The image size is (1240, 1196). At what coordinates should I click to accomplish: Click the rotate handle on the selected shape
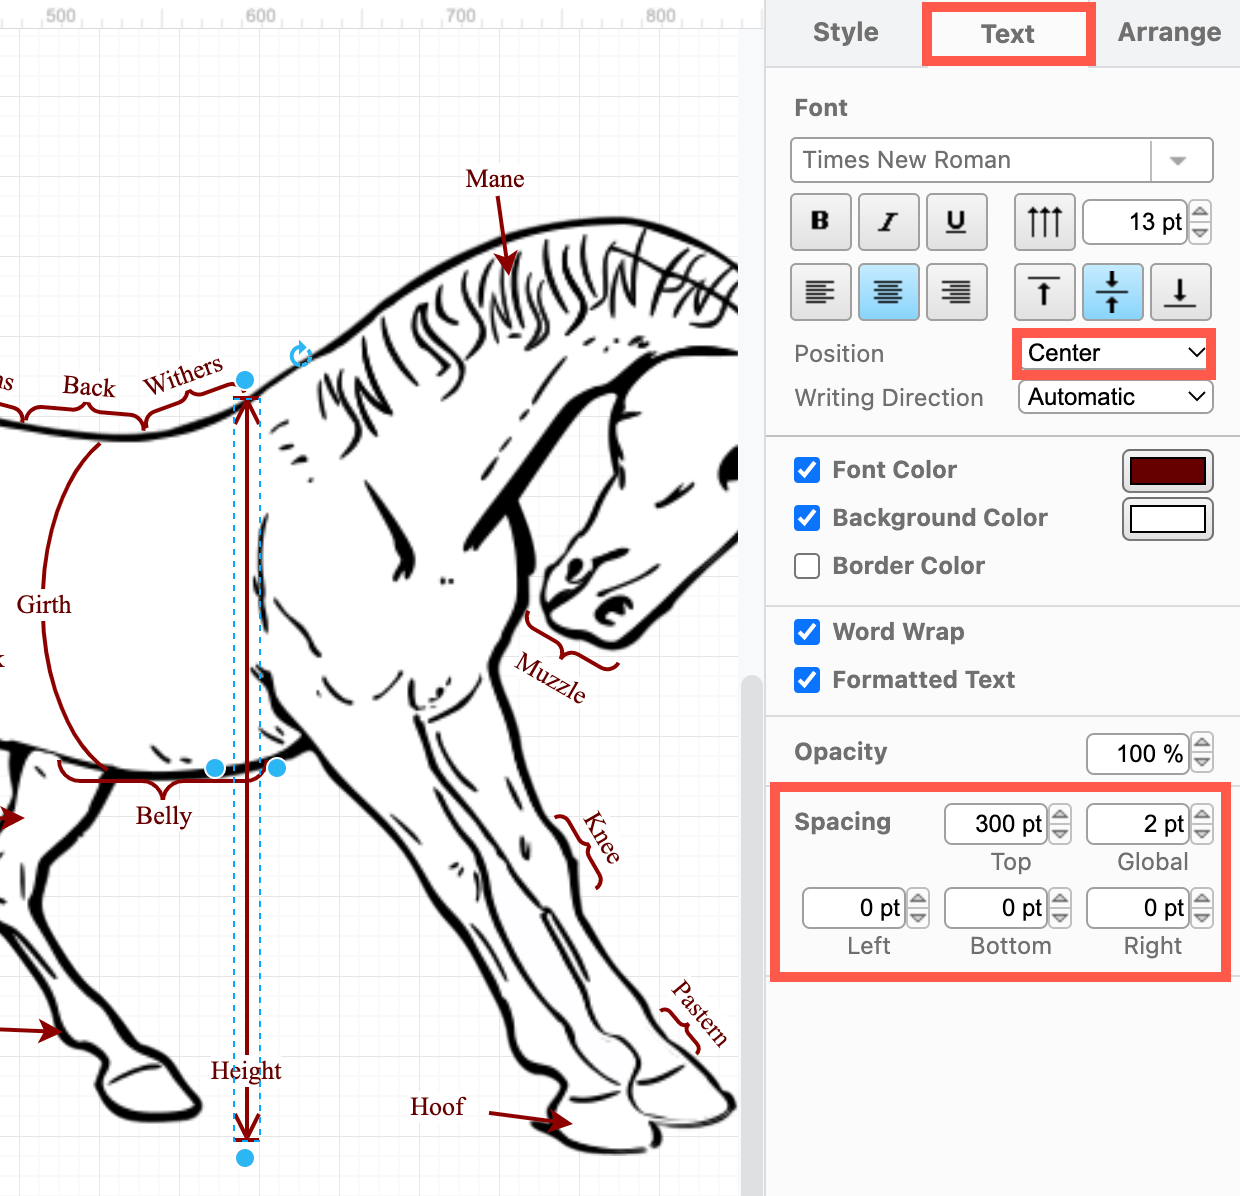[301, 355]
